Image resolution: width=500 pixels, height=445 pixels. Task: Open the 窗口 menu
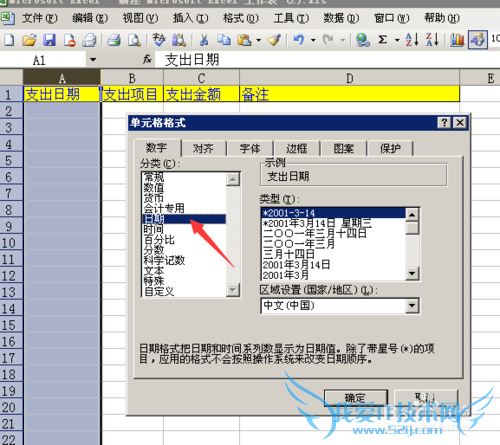pos(392,18)
